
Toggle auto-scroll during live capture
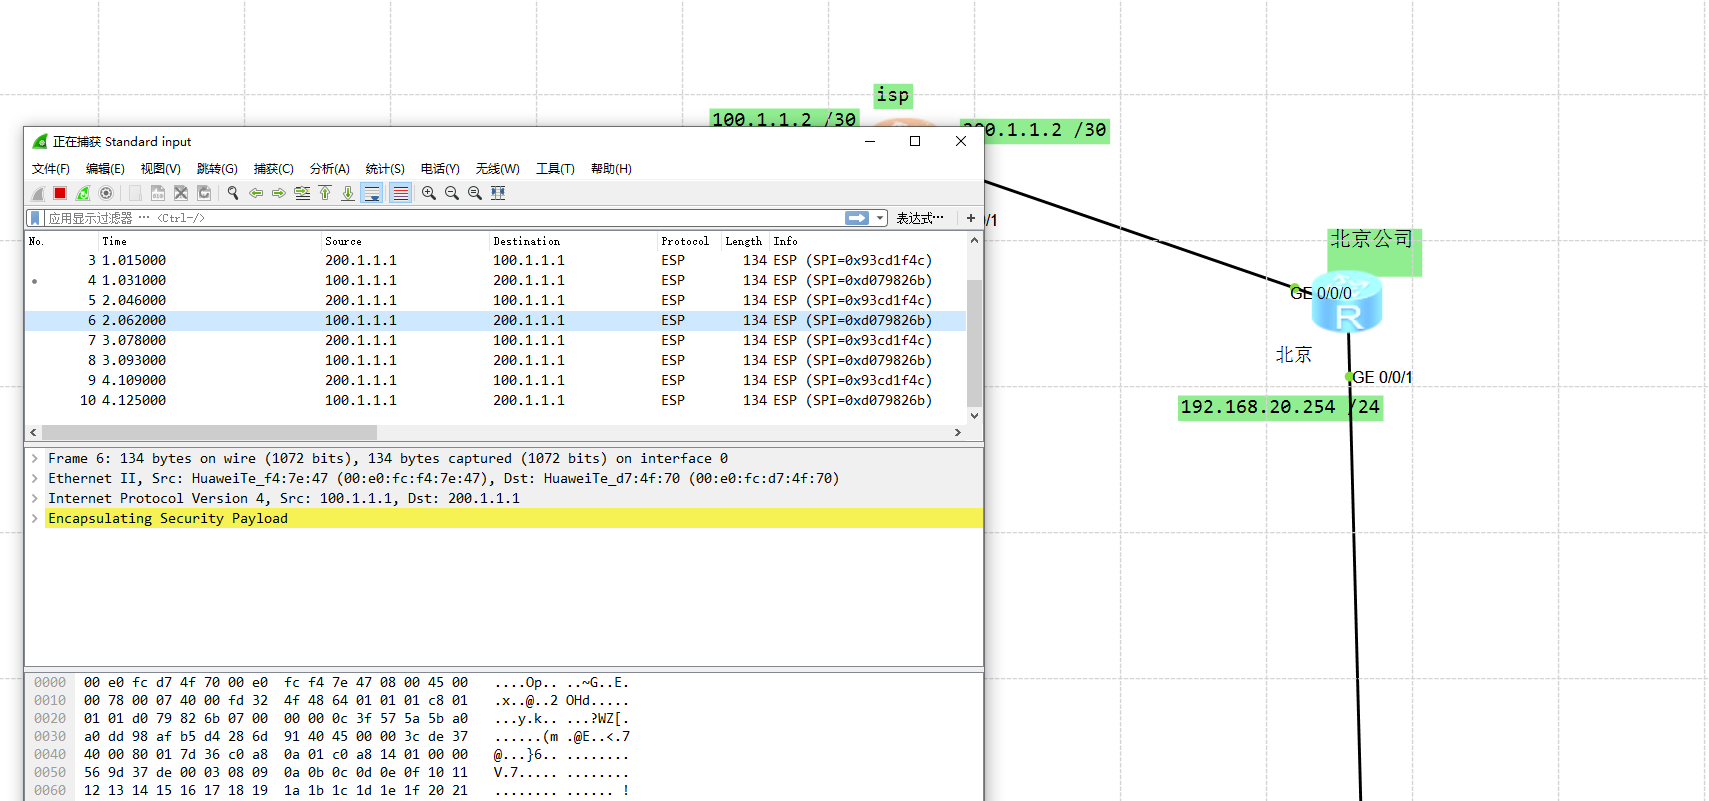coord(372,193)
